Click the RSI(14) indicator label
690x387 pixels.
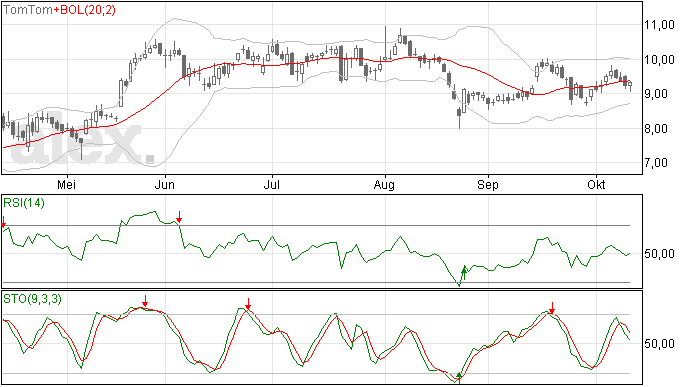pos(24,203)
